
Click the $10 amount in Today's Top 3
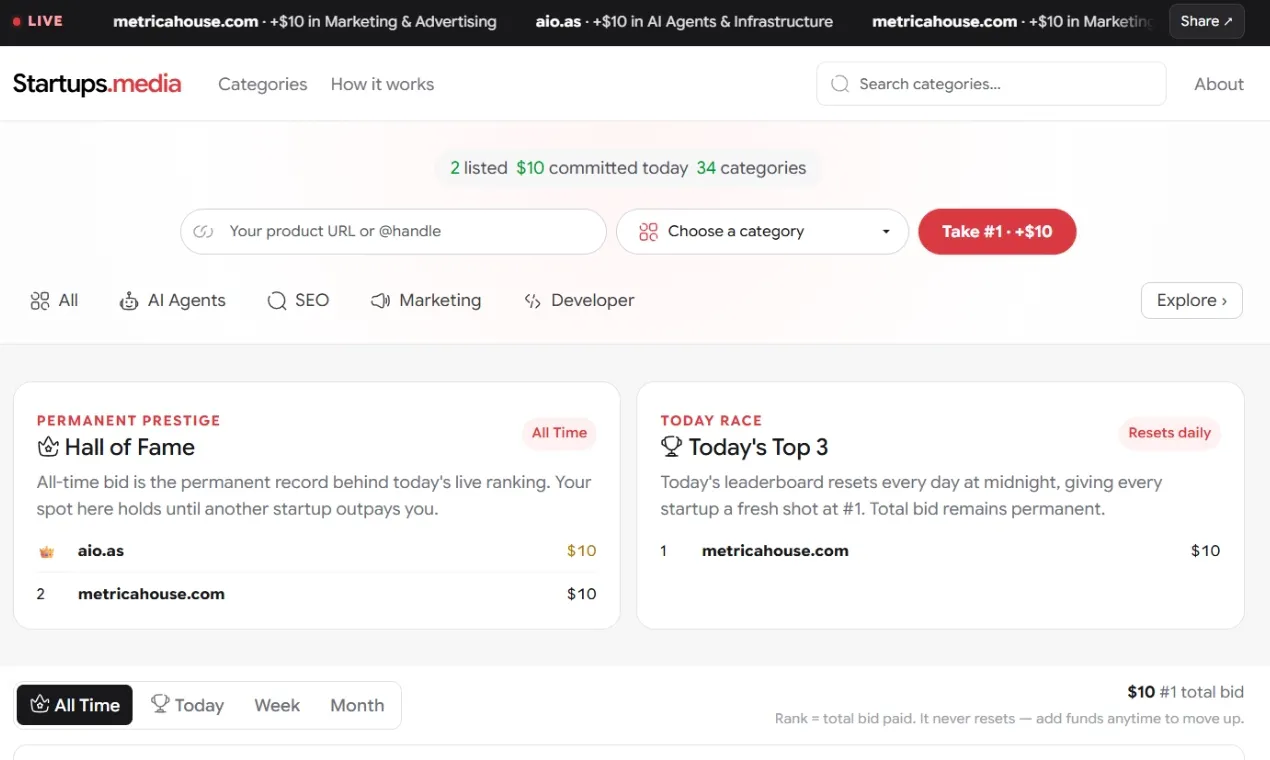(x=1205, y=551)
